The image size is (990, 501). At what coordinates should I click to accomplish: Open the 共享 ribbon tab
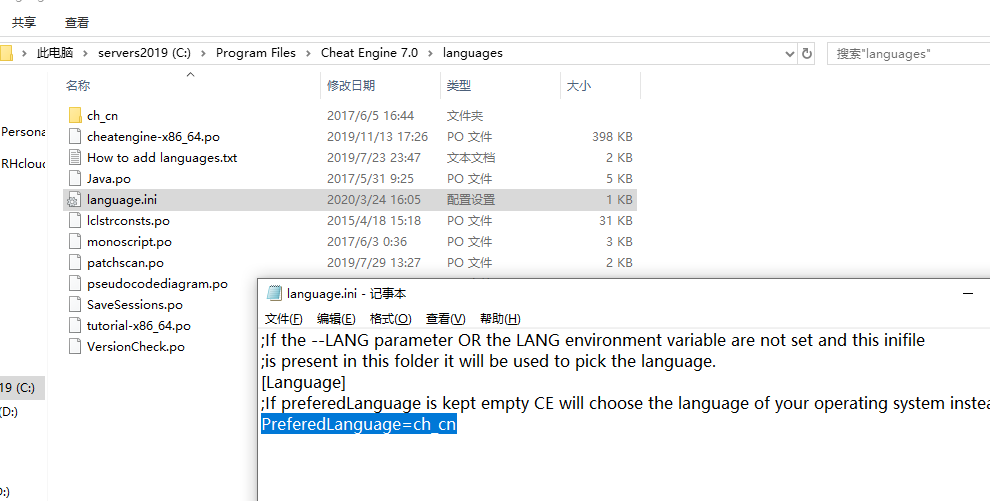pos(24,23)
